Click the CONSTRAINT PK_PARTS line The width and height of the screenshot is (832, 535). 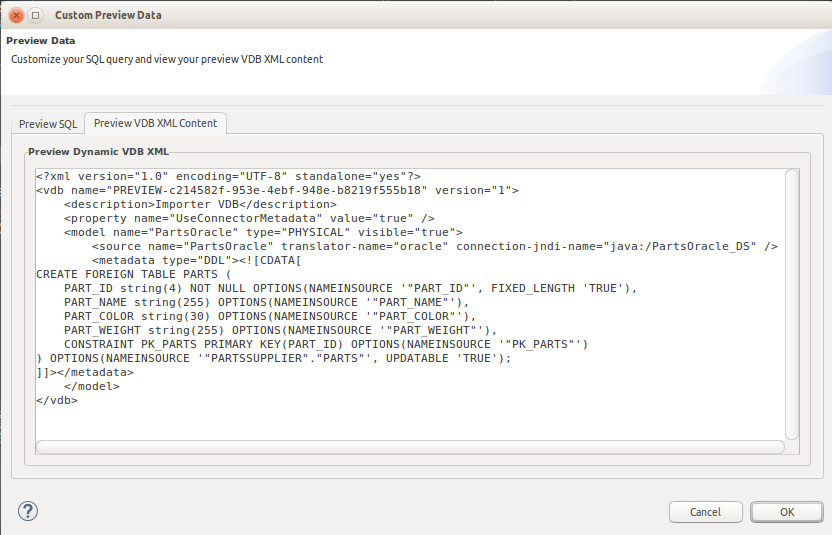pyautogui.click(x=325, y=344)
